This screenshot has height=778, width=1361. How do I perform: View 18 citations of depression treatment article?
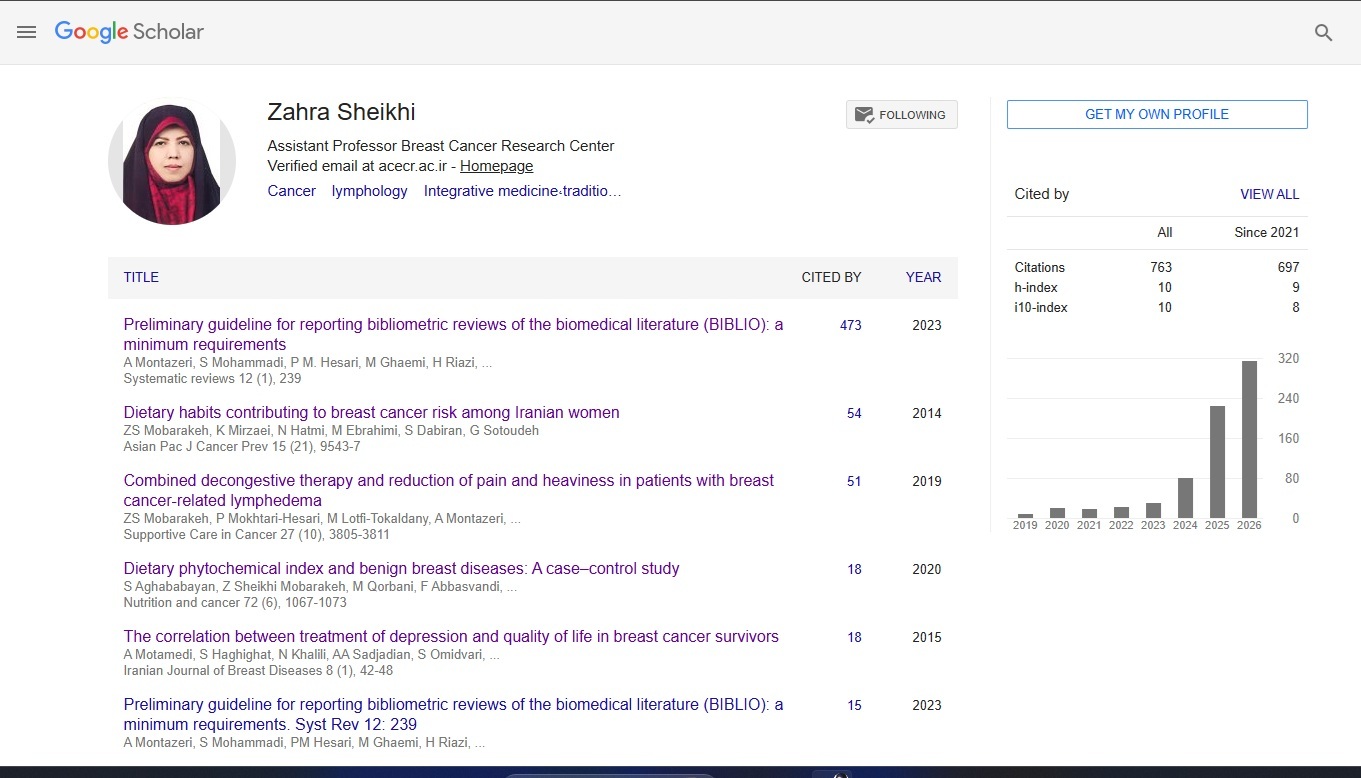(854, 637)
